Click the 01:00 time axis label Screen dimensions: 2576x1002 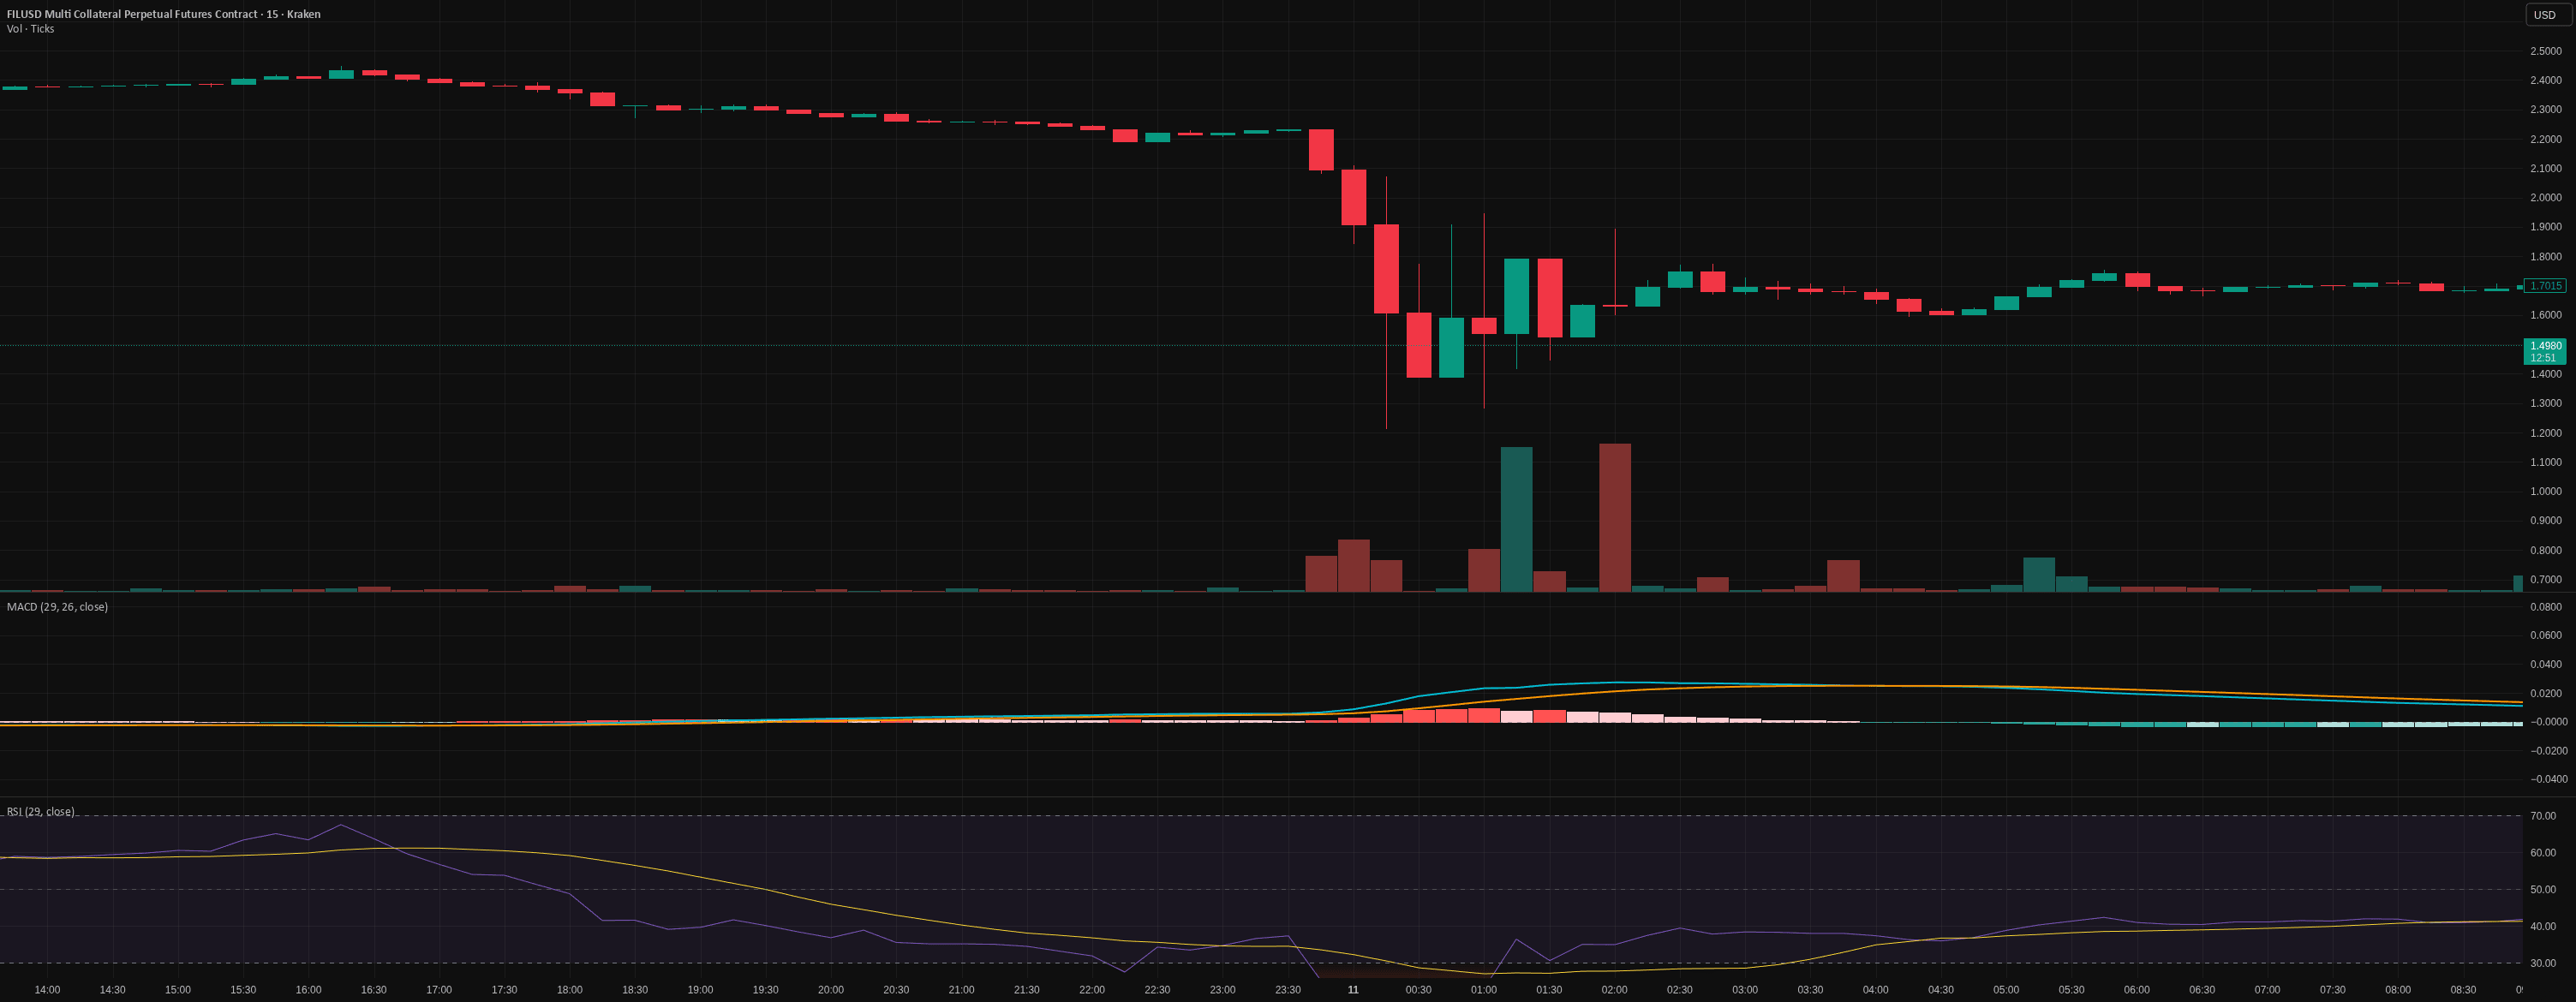(x=1483, y=990)
